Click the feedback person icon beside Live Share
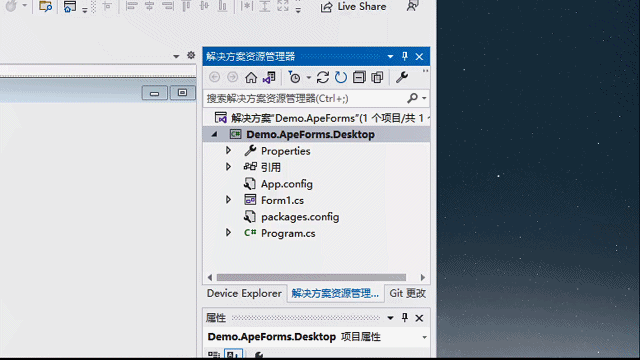Image resolution: width=640 pixels, height=360 pixels. (x=412, y=6)
